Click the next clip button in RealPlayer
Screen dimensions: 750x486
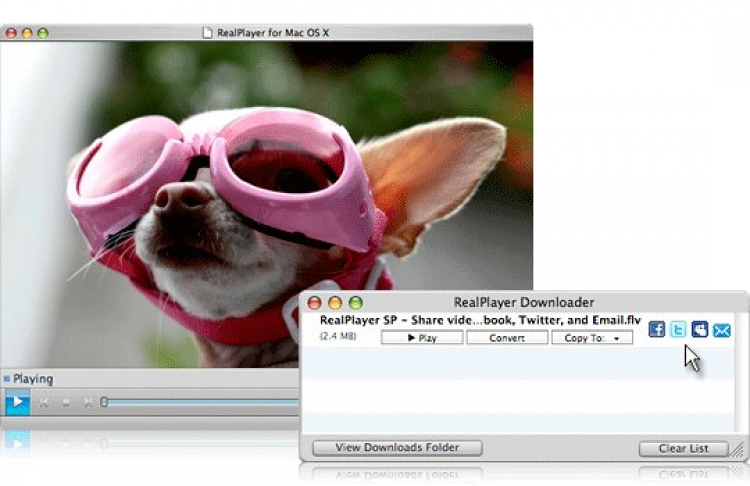tap(88, 403)
